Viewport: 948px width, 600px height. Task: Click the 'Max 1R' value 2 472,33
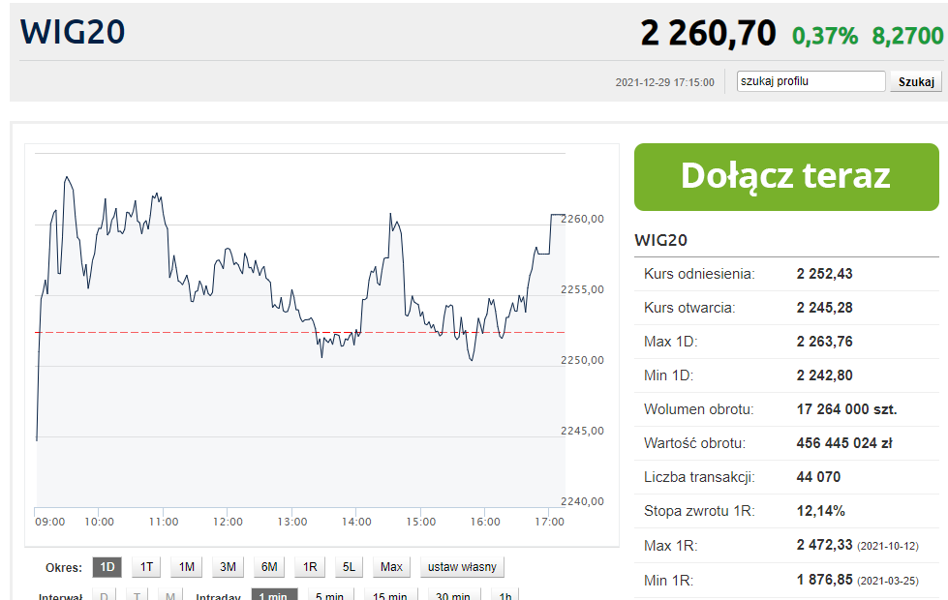824,545
